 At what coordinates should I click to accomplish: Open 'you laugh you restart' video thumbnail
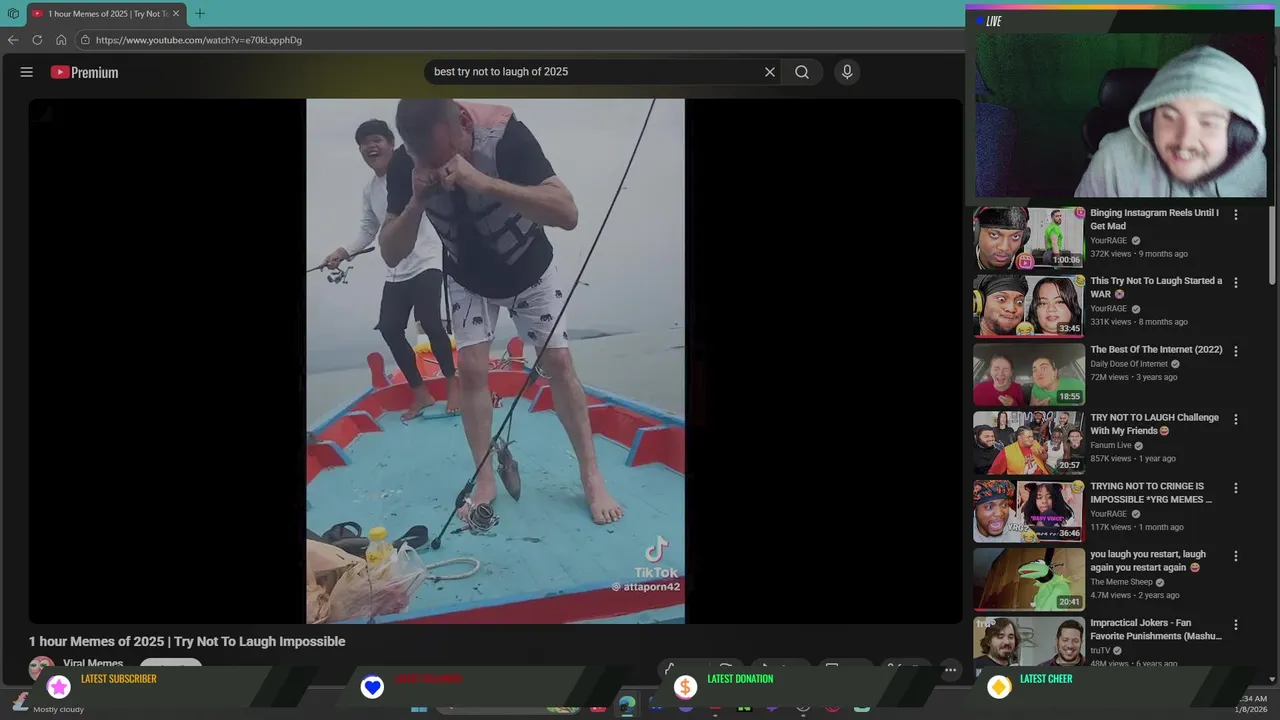coord(1029,579)
